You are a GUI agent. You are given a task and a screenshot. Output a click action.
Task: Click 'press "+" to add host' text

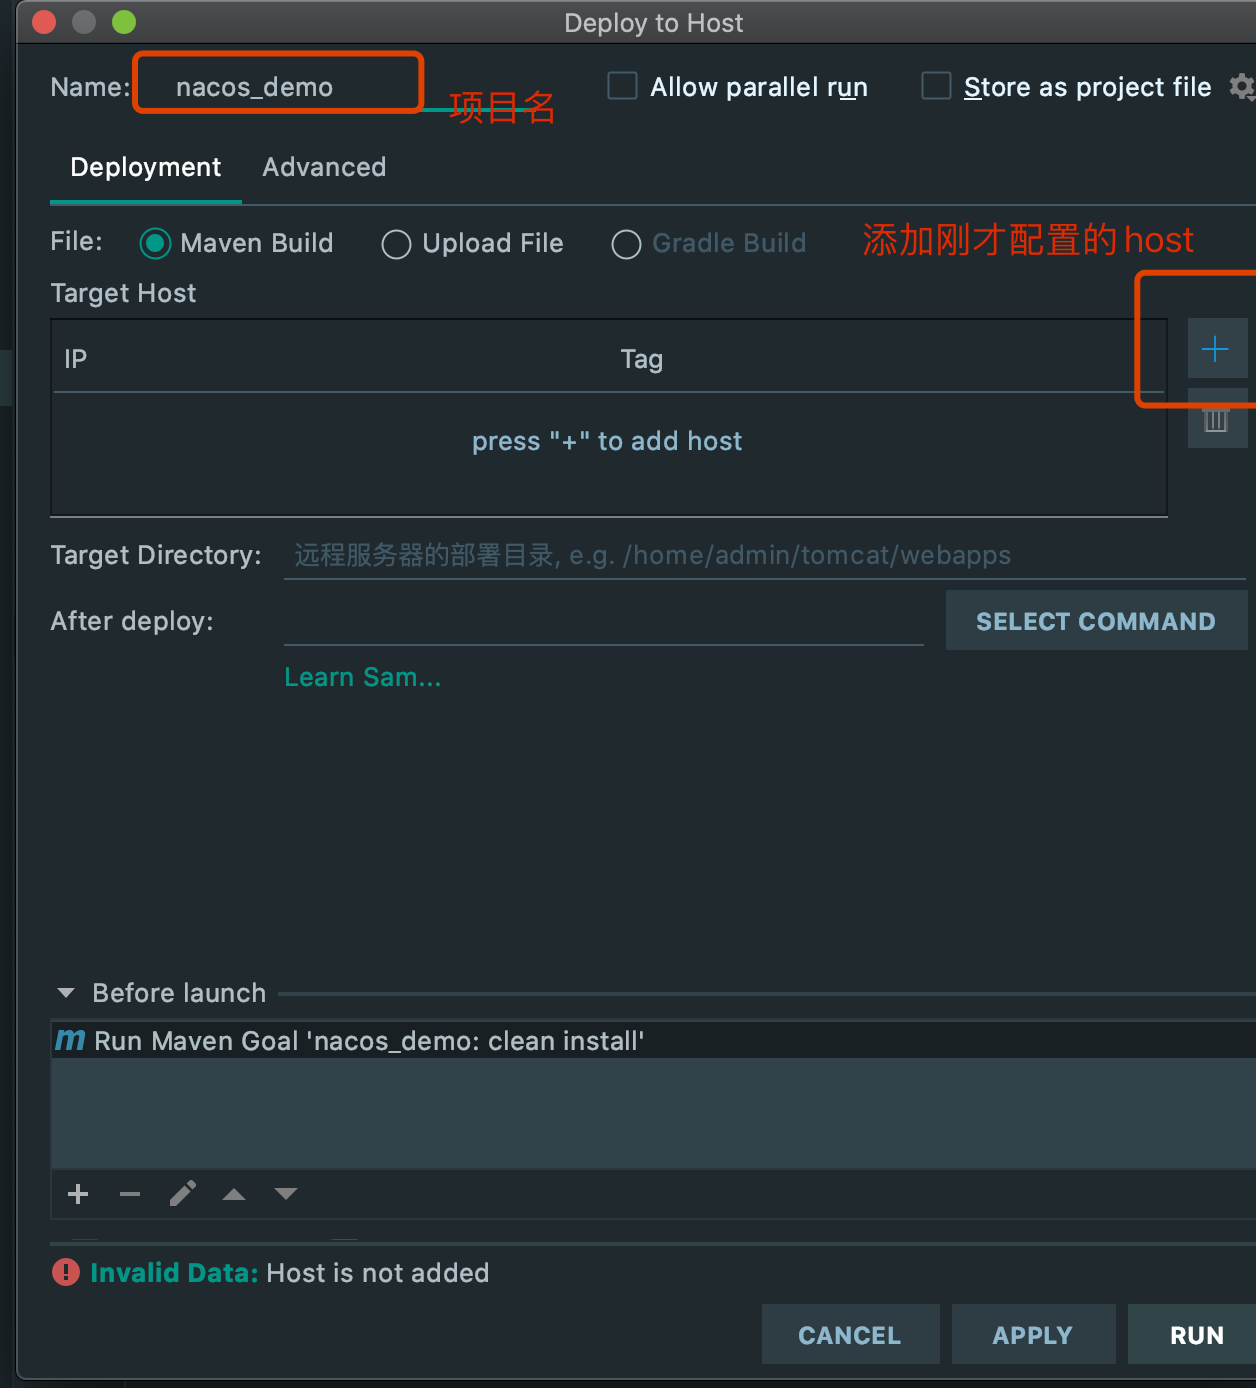[x=607, y=441]
